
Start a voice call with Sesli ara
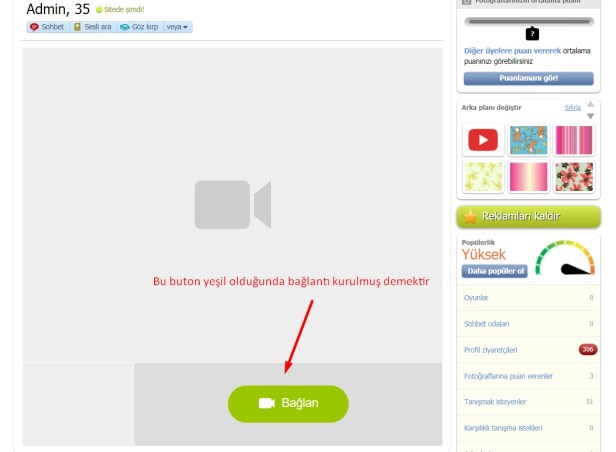(93, 27)
